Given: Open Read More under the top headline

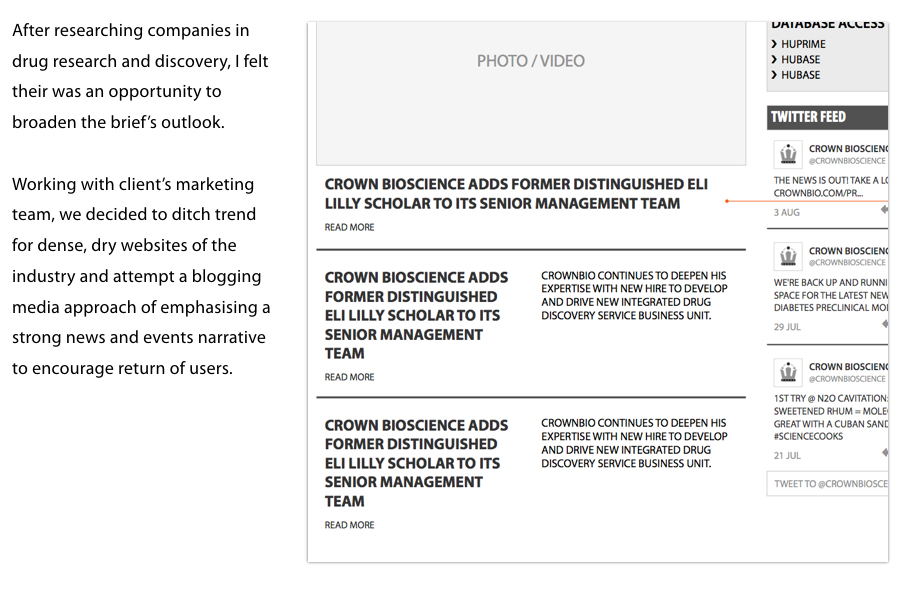Looking at the screenshot, I should (349, 228).
